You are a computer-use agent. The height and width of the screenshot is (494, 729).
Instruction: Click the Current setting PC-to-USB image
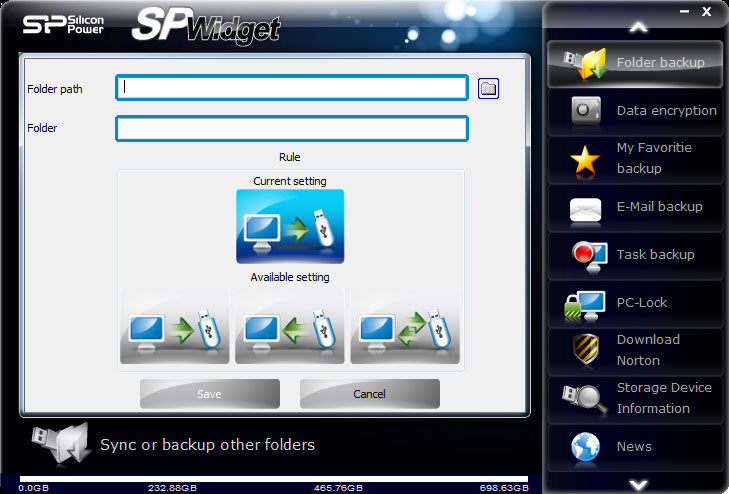click(290, 226)
